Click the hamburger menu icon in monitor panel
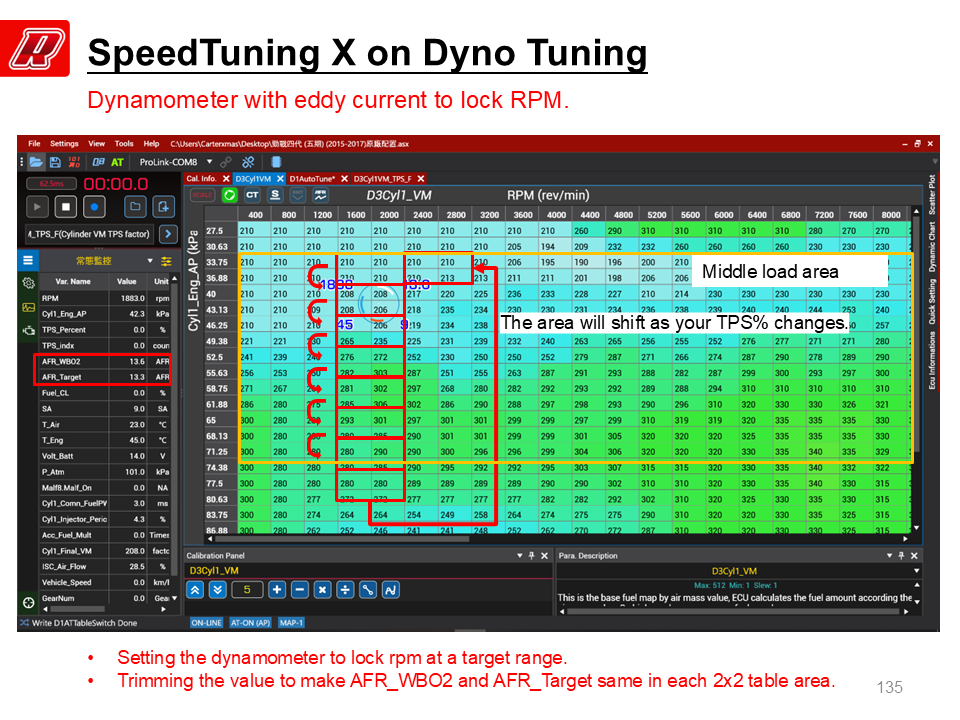 click(28, 260)
